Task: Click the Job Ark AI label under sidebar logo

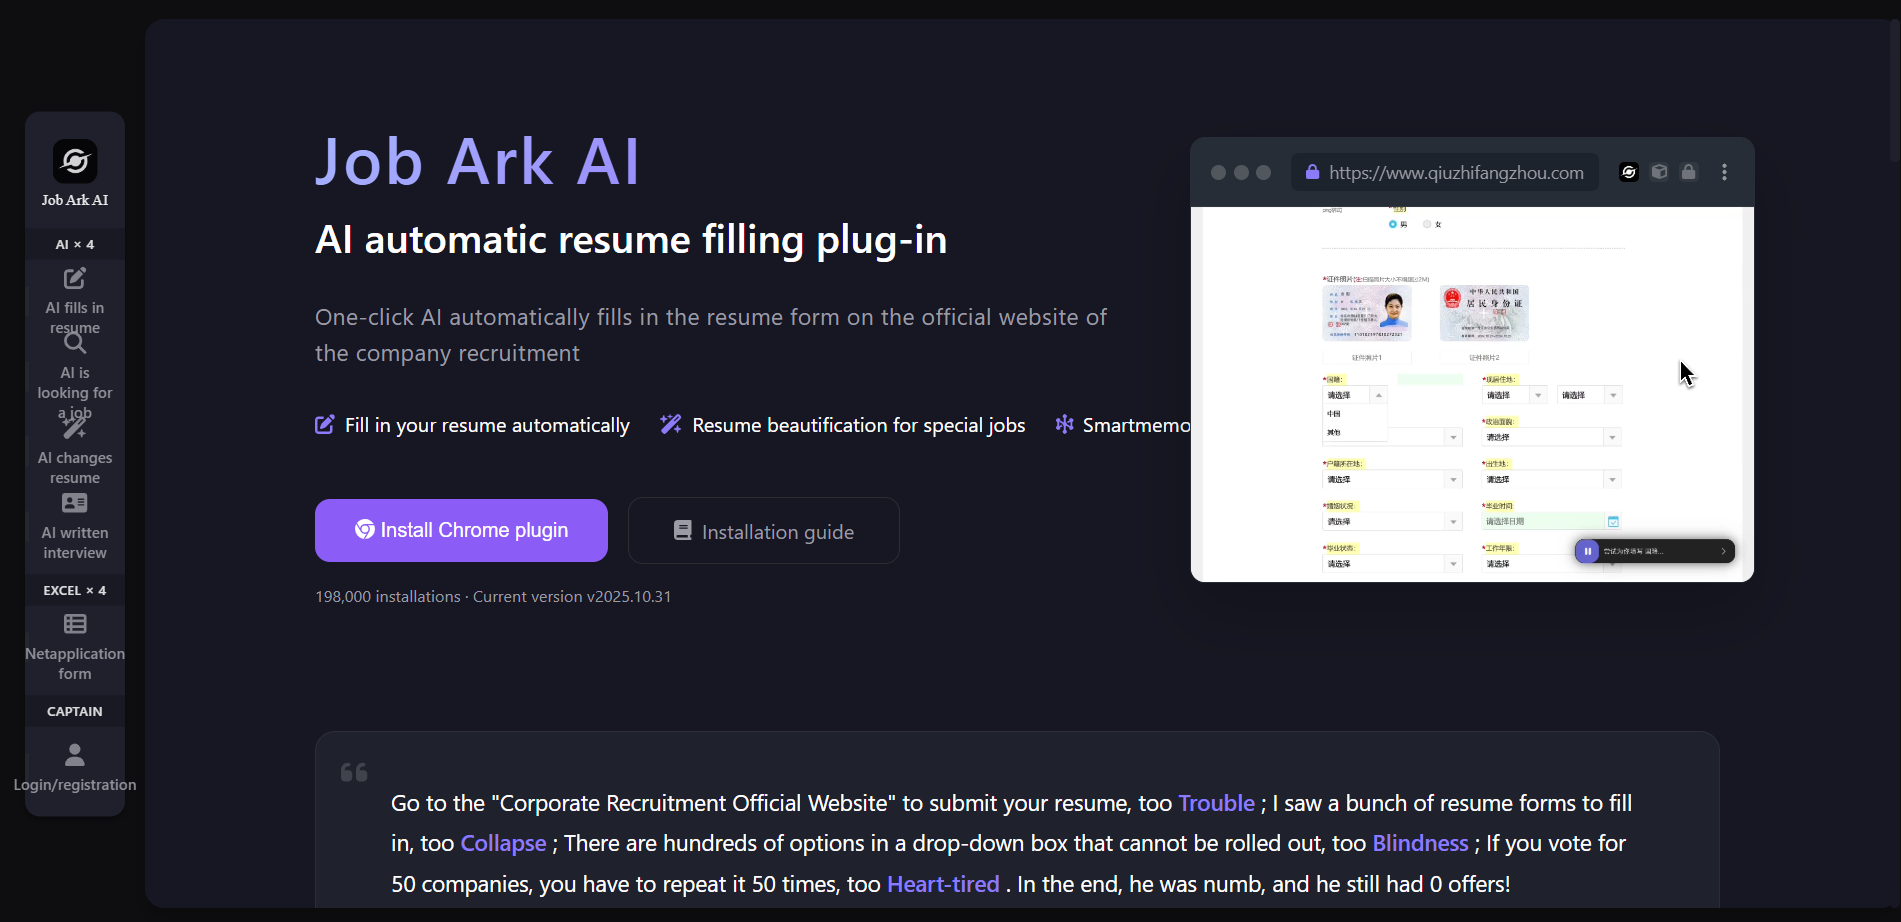Action: [x=75, y=200]
